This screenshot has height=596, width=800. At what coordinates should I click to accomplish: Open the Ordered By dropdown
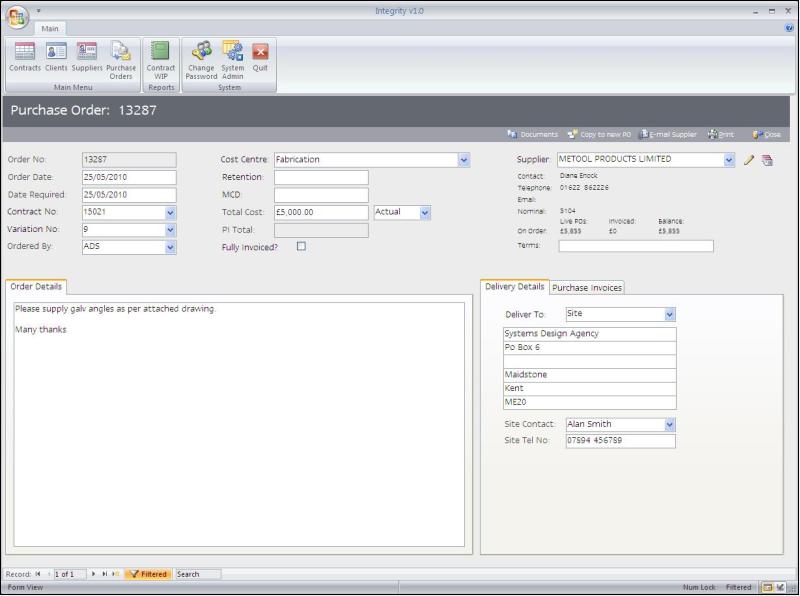[x=170, y=247]
